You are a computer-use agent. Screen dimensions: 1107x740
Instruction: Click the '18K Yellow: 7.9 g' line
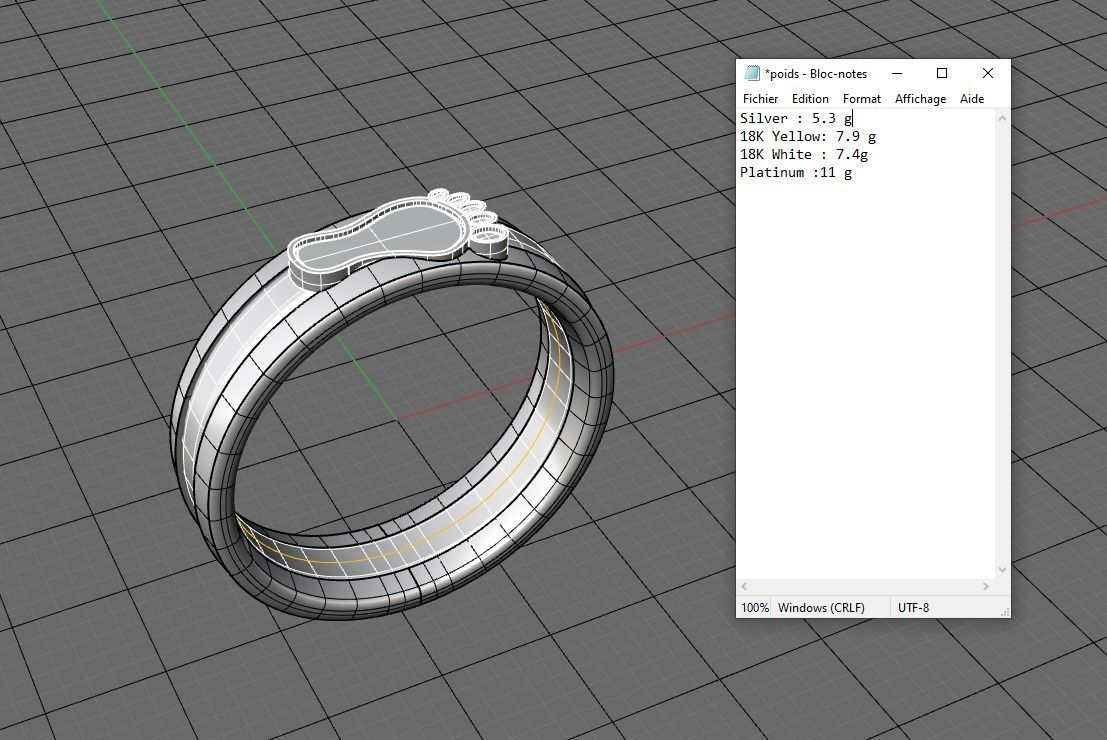coord(808,136)
